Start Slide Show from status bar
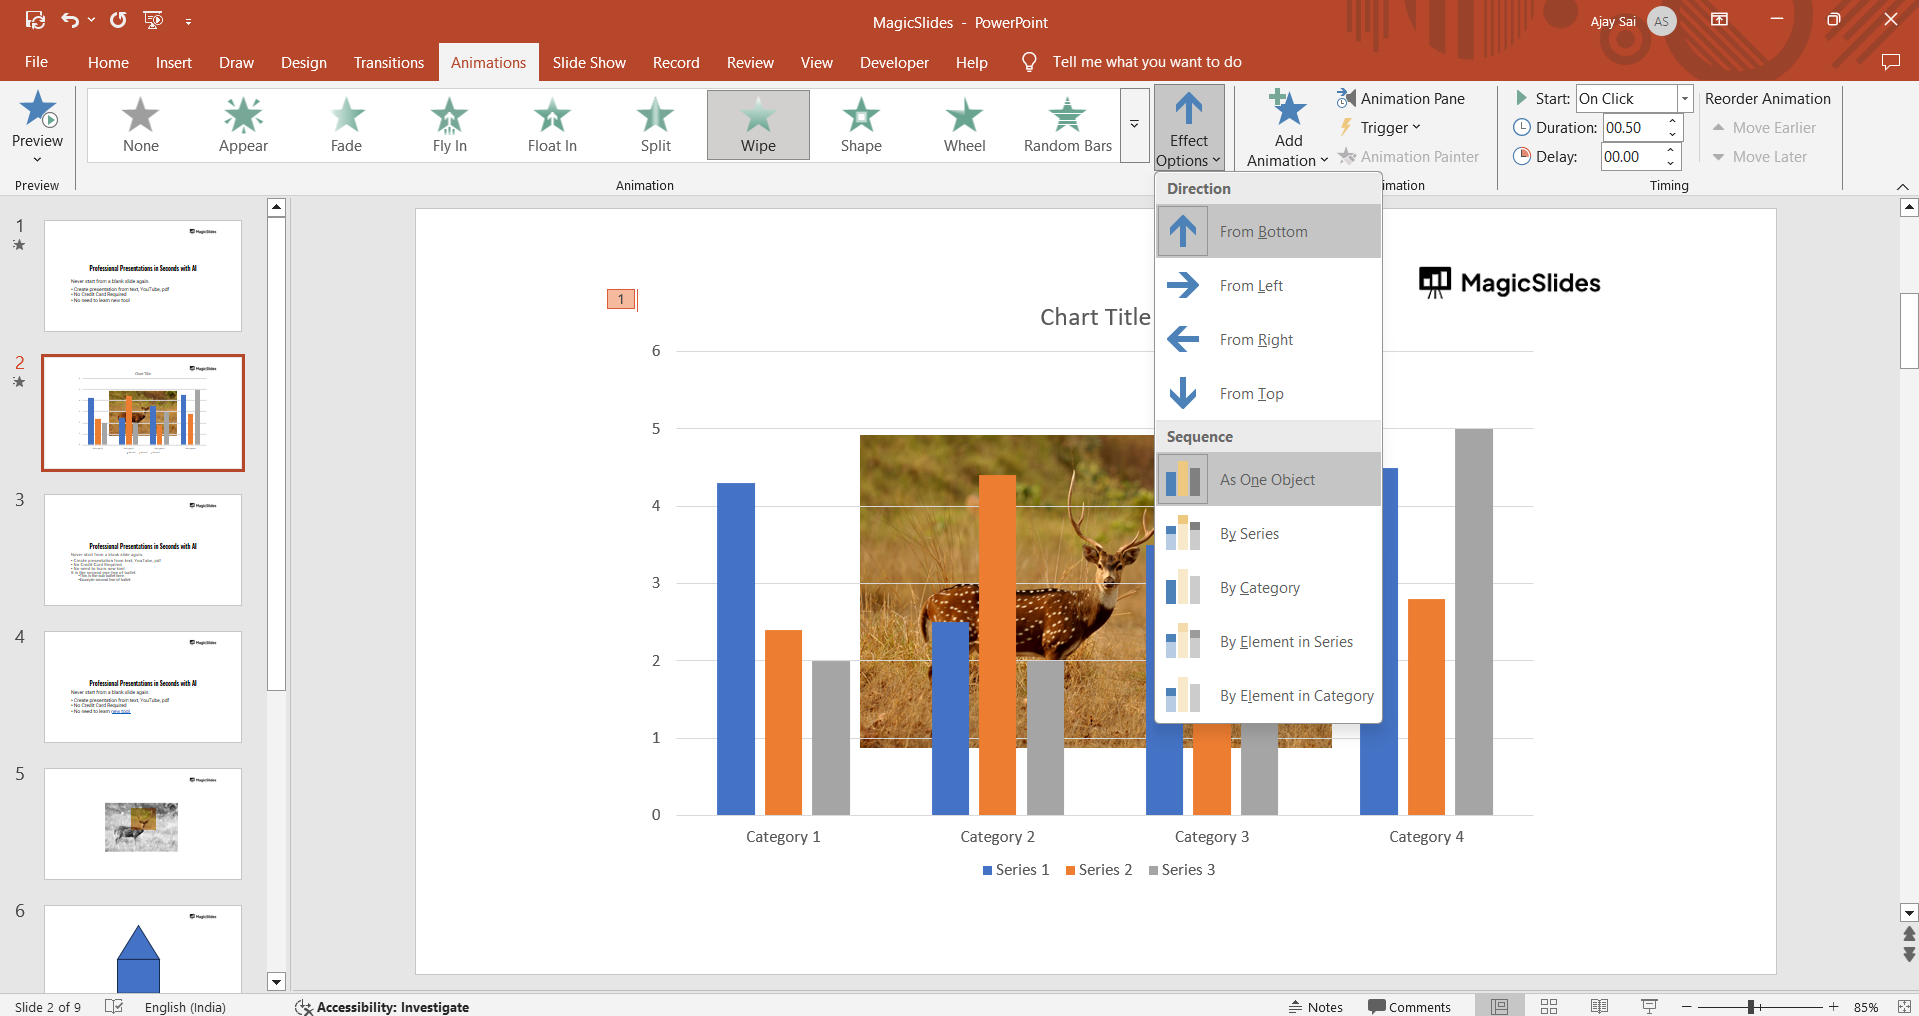 click(x=1649, y=1006)
